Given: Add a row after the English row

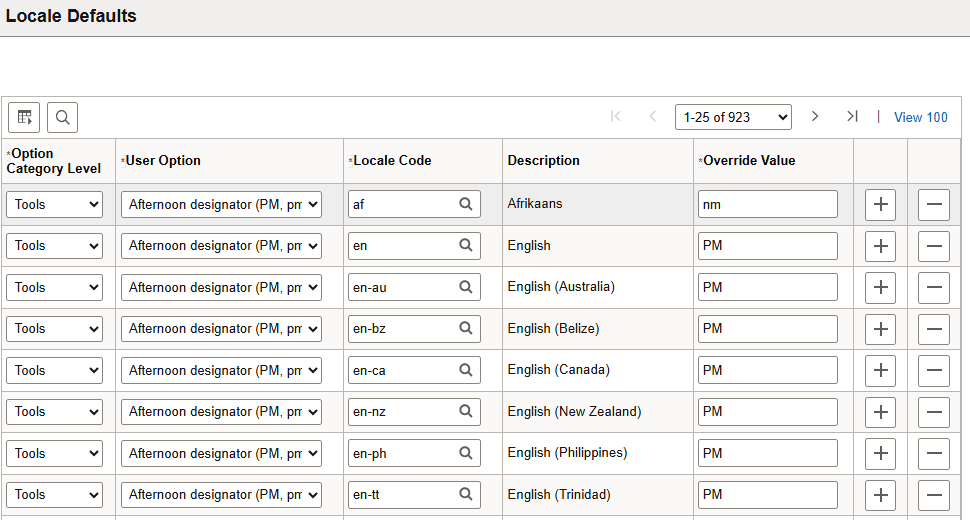Looking at the screenshot, I should pyautogui.click(x=880, y=245).
